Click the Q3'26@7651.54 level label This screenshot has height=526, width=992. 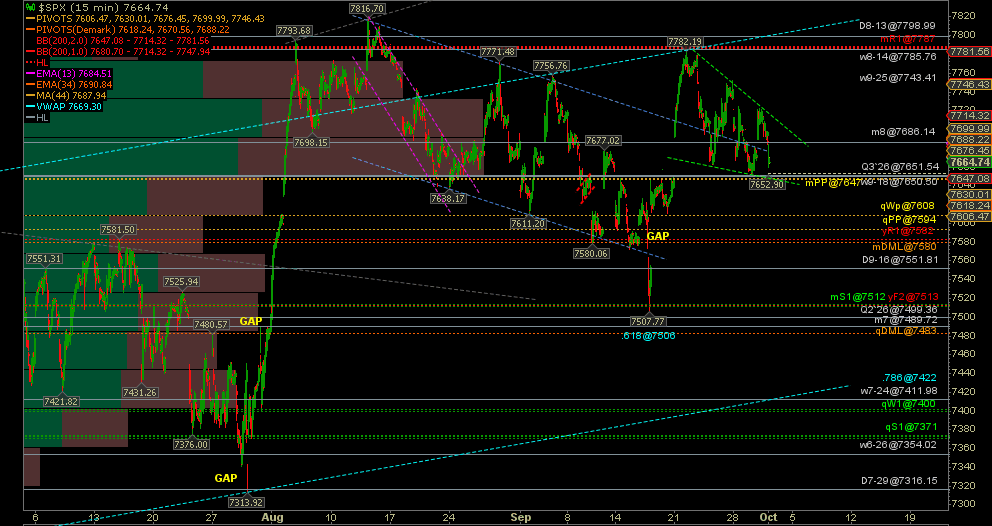coord(899,166)
